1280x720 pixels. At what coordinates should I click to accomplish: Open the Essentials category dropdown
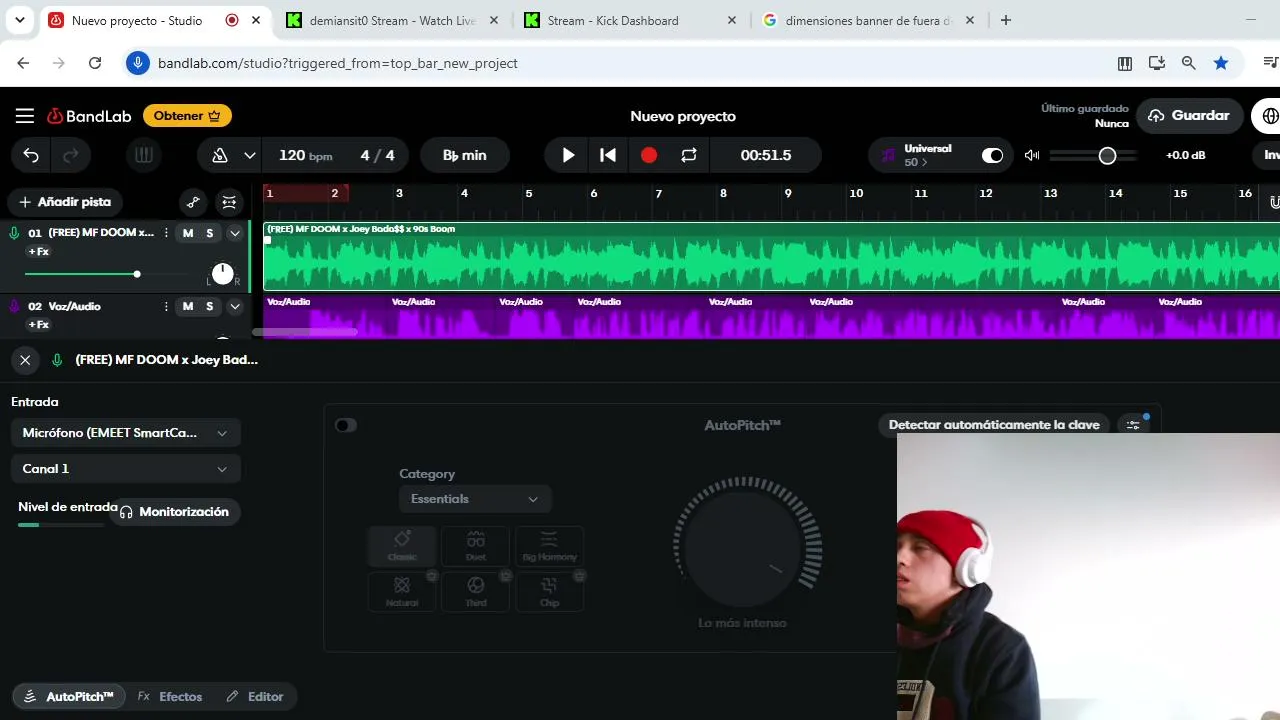point(475,499)
